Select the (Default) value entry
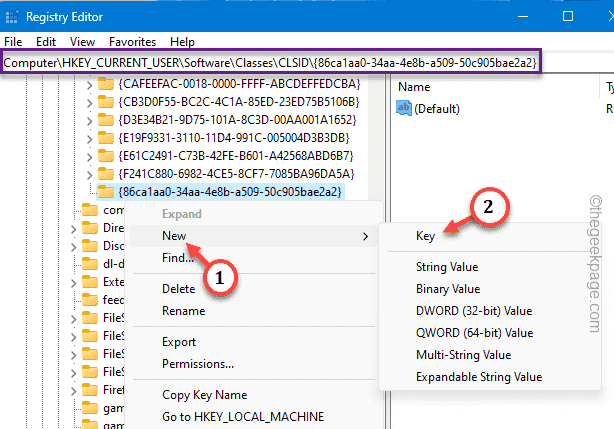614x429 pixels. tap(437, 108)
